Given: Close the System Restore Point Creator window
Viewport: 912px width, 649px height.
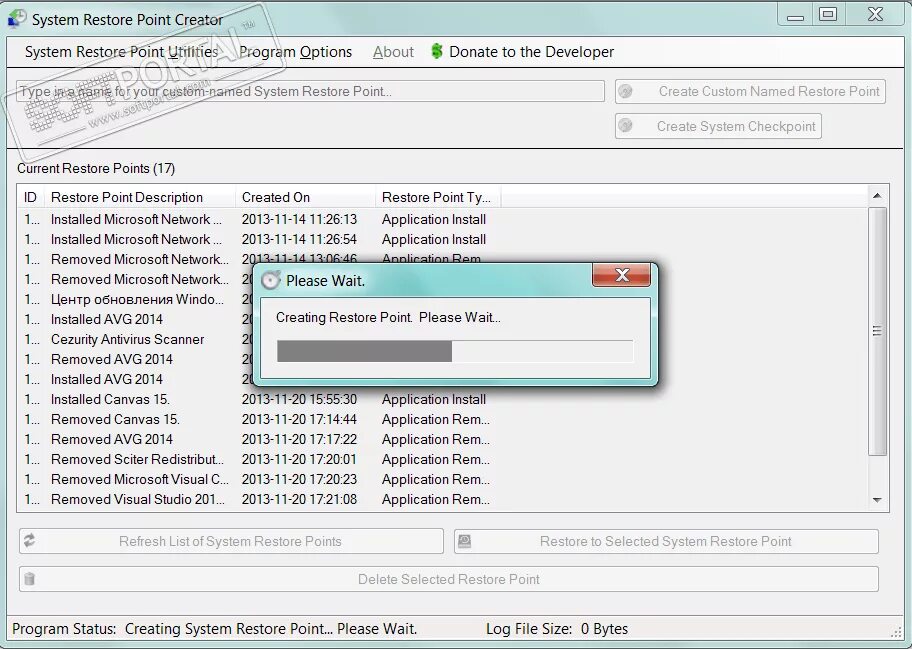Looking at the screenshot, I should coord(875,15).
